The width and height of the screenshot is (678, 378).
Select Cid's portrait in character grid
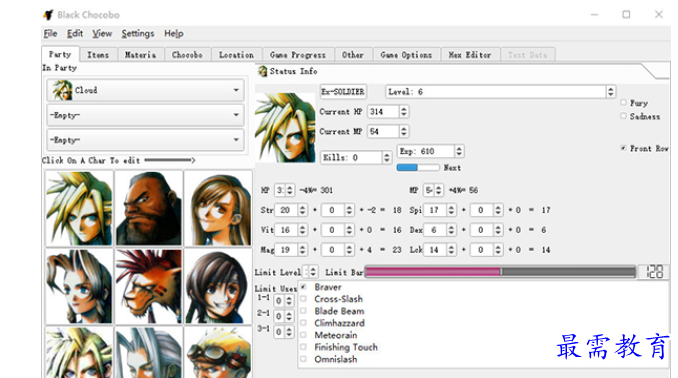click(218, 352)
